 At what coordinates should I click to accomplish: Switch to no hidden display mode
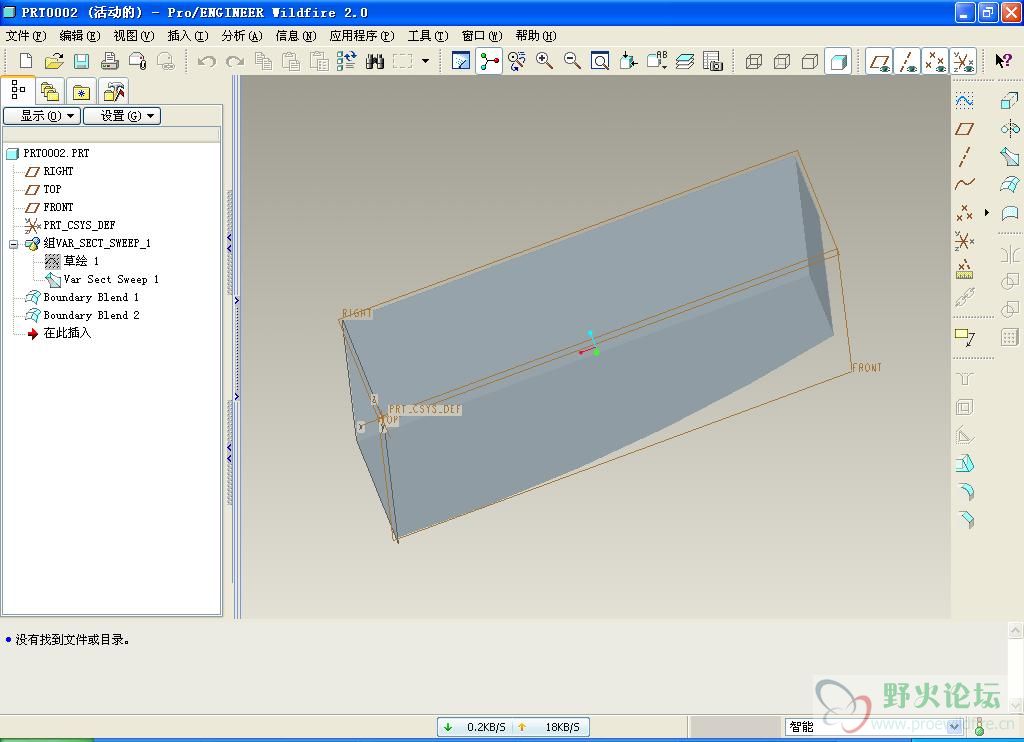810,61
